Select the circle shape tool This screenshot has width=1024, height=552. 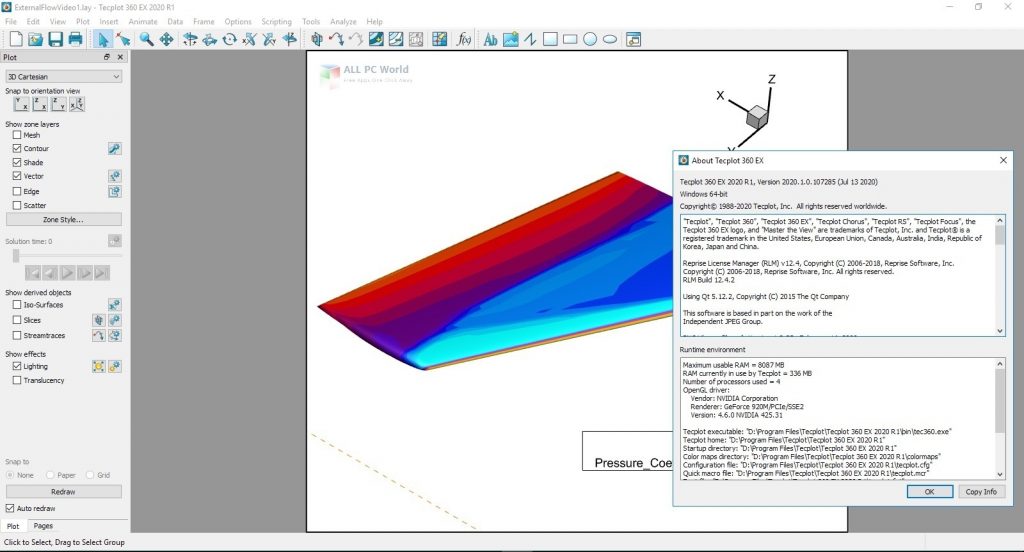[590, 39]
